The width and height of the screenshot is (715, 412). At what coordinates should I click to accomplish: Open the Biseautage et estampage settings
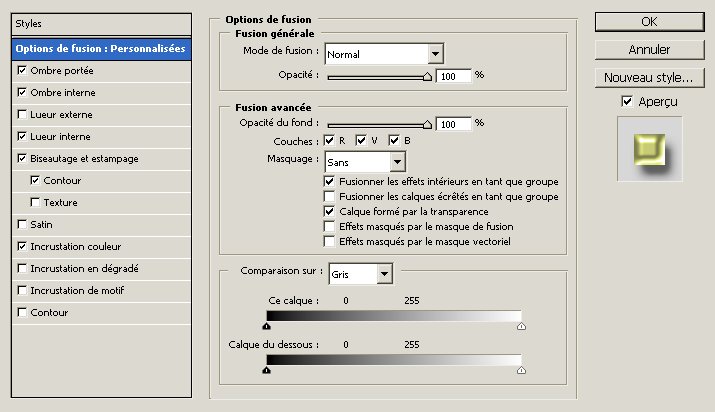coord(84,159)
